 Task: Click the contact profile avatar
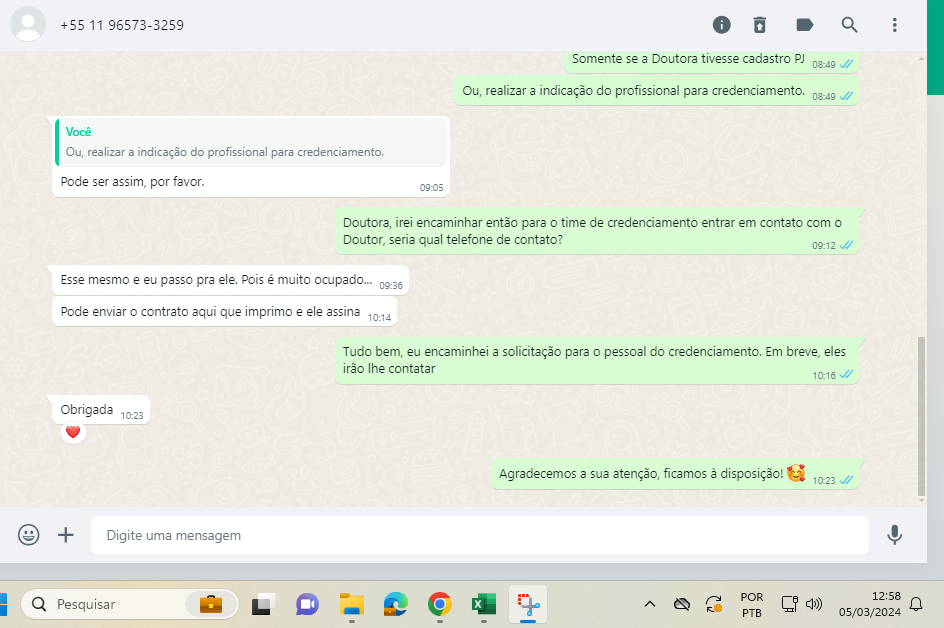tap(28, 25)
